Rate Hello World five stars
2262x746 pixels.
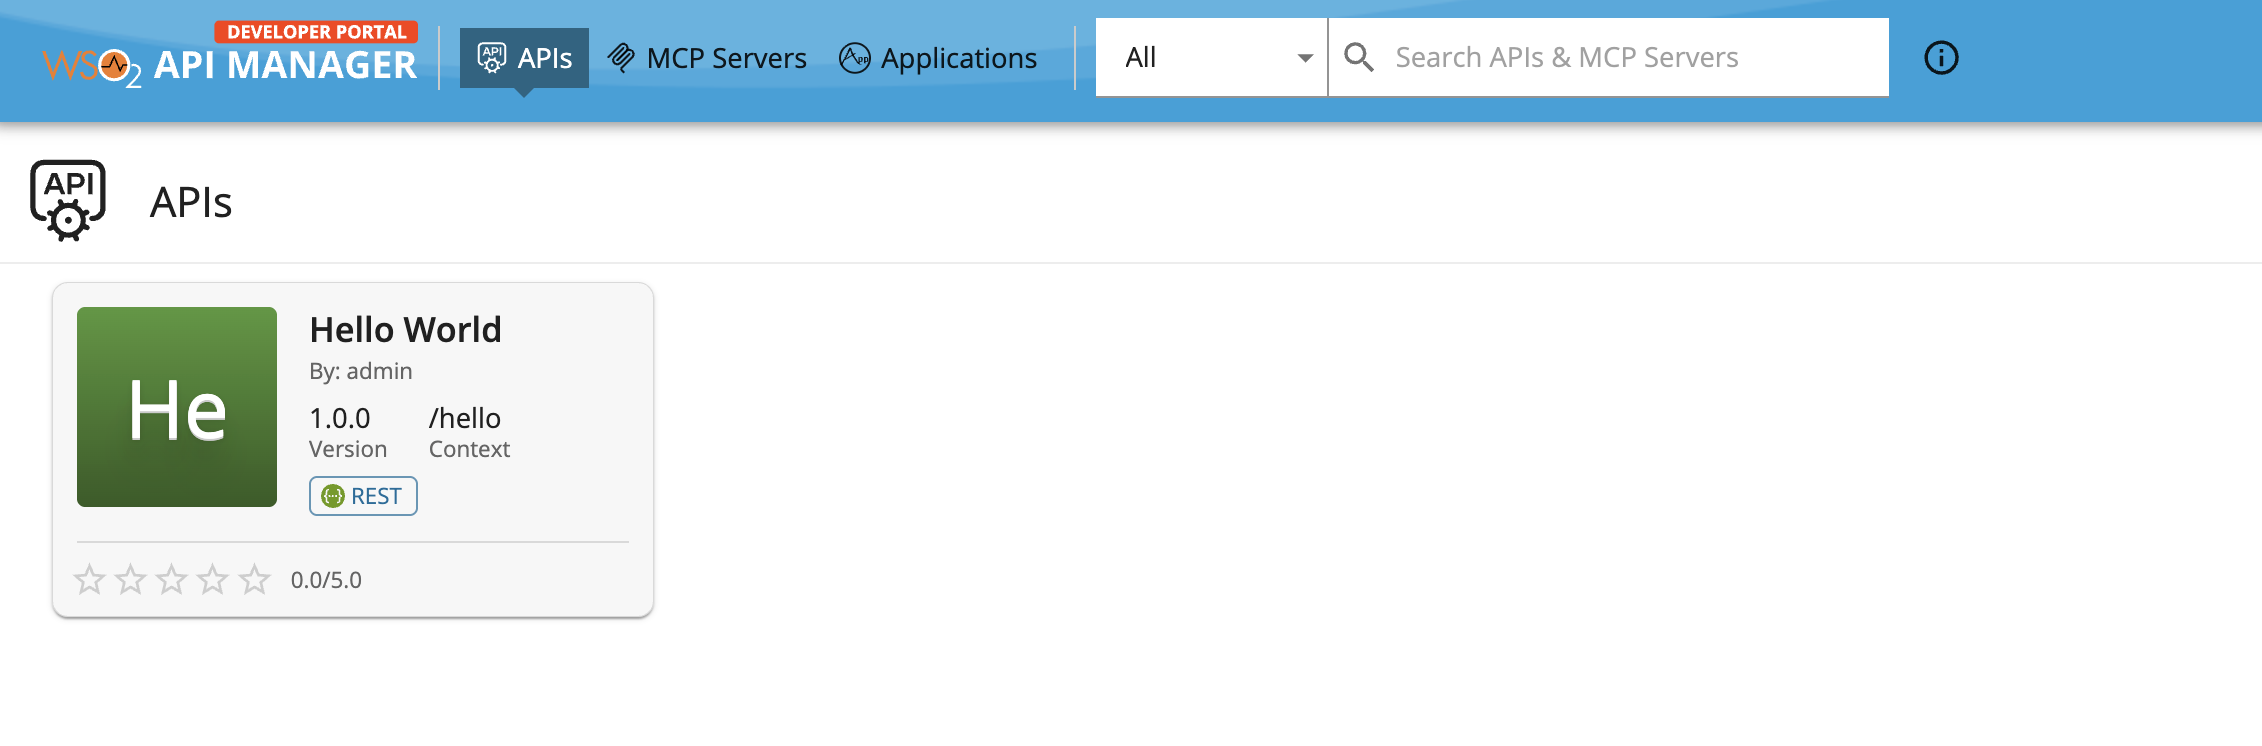(x=255, y=579)
